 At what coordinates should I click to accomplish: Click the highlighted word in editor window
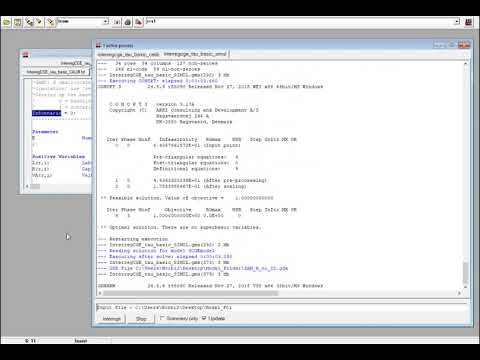point(47,113)
